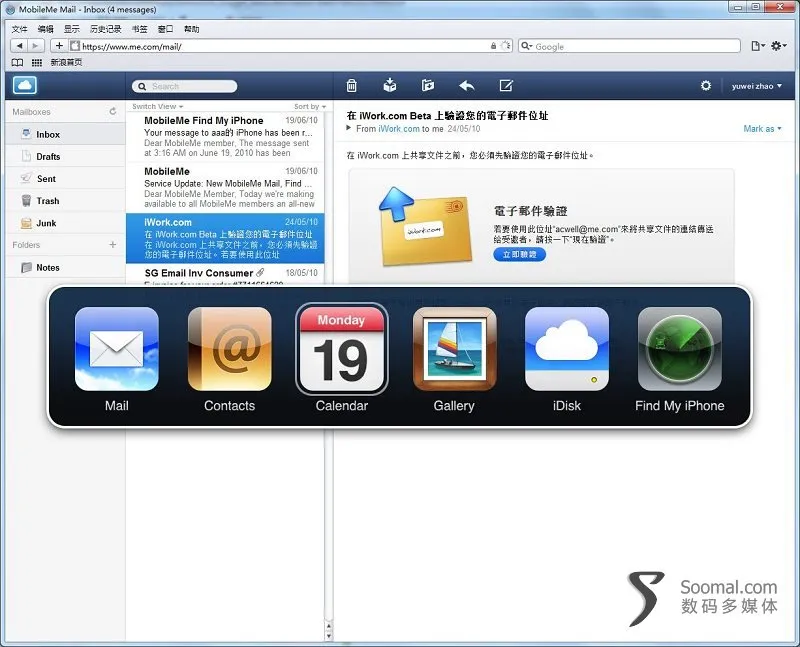Click the 立即驗證 verify button
This screenshot has width=800, height=647.
[x=519, y=254]
